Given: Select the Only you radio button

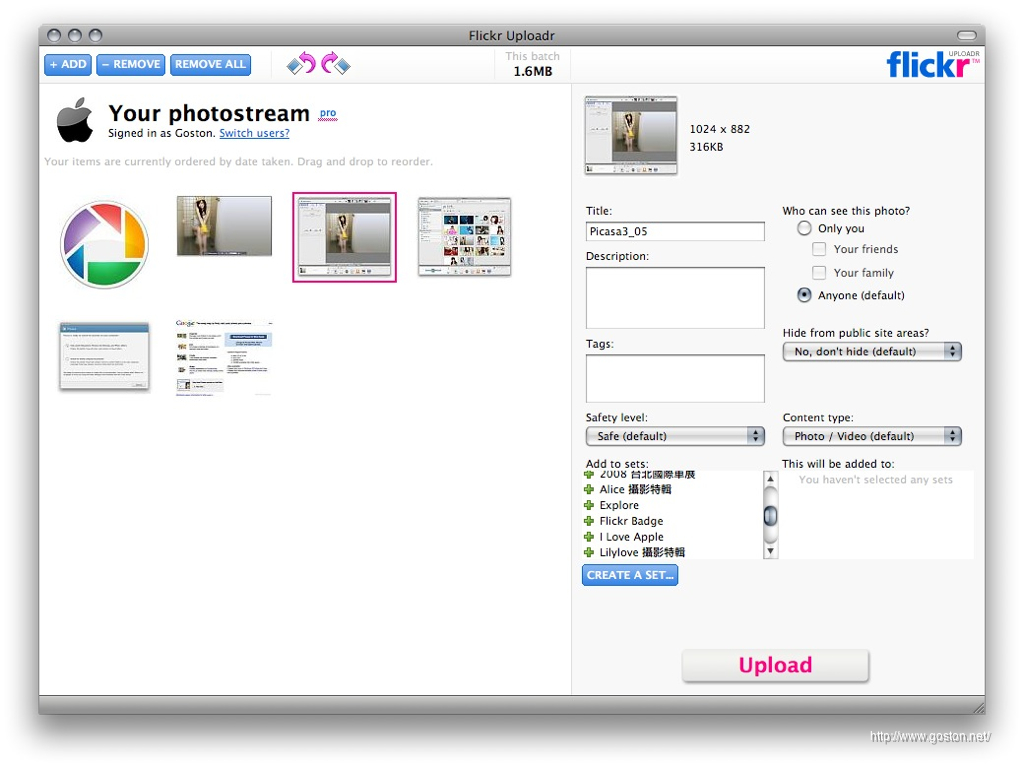Looking at the screenshot, I should [804, 228].
